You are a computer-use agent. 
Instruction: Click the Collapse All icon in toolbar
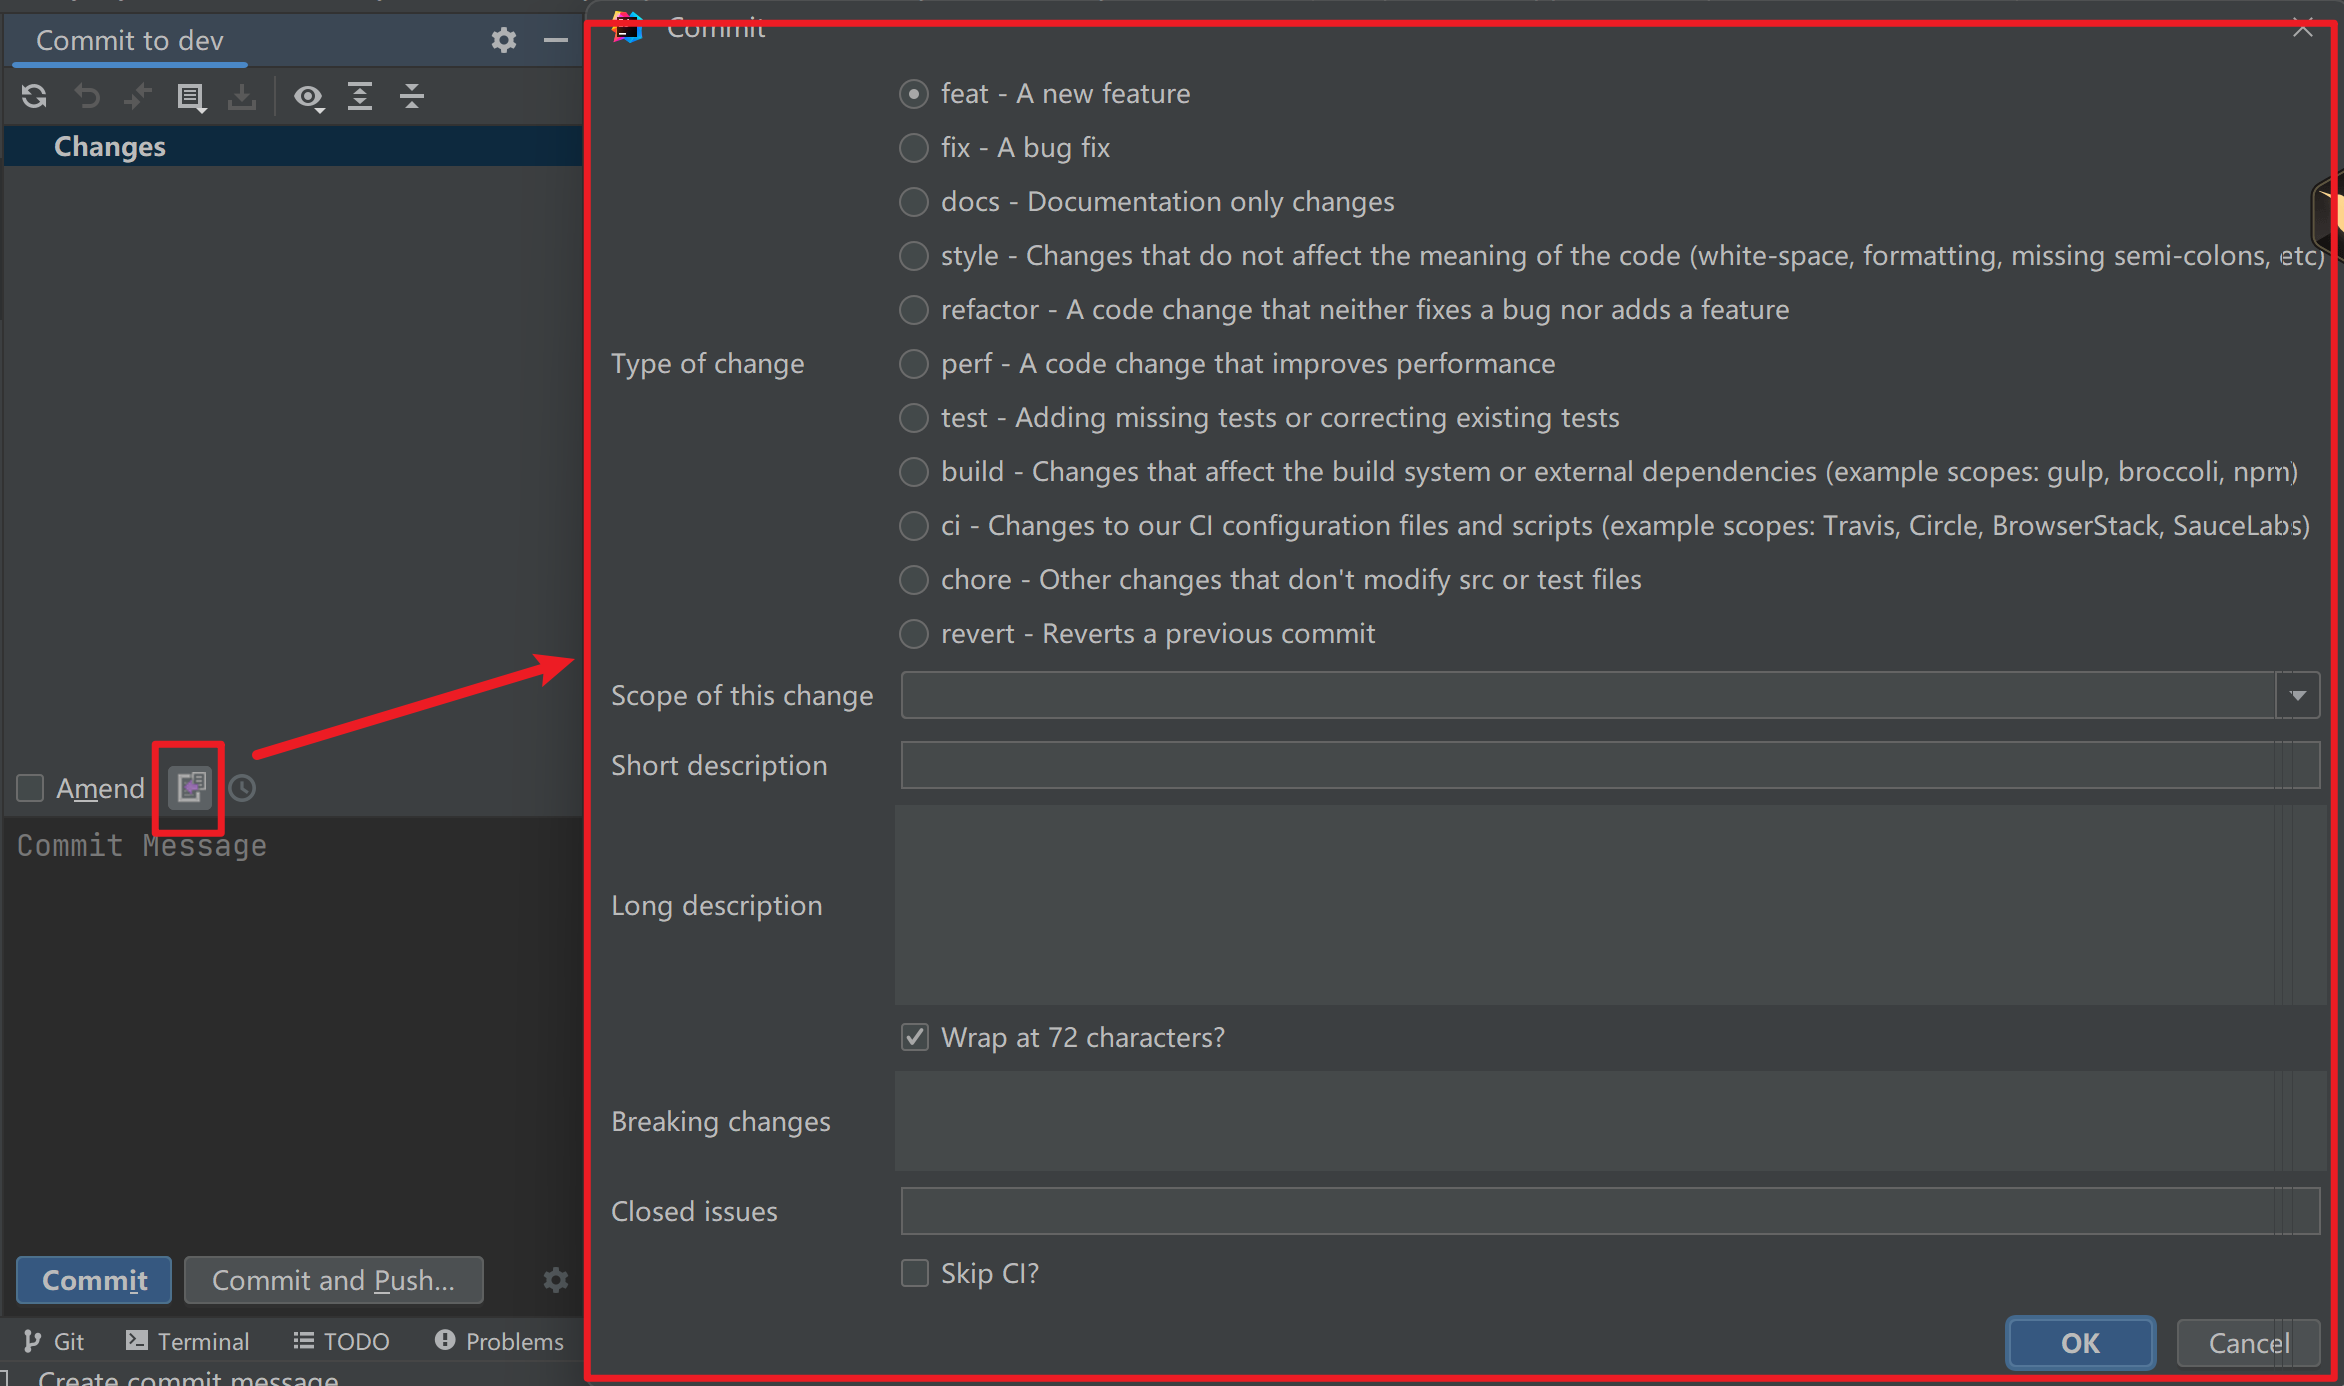click(412, 96)
